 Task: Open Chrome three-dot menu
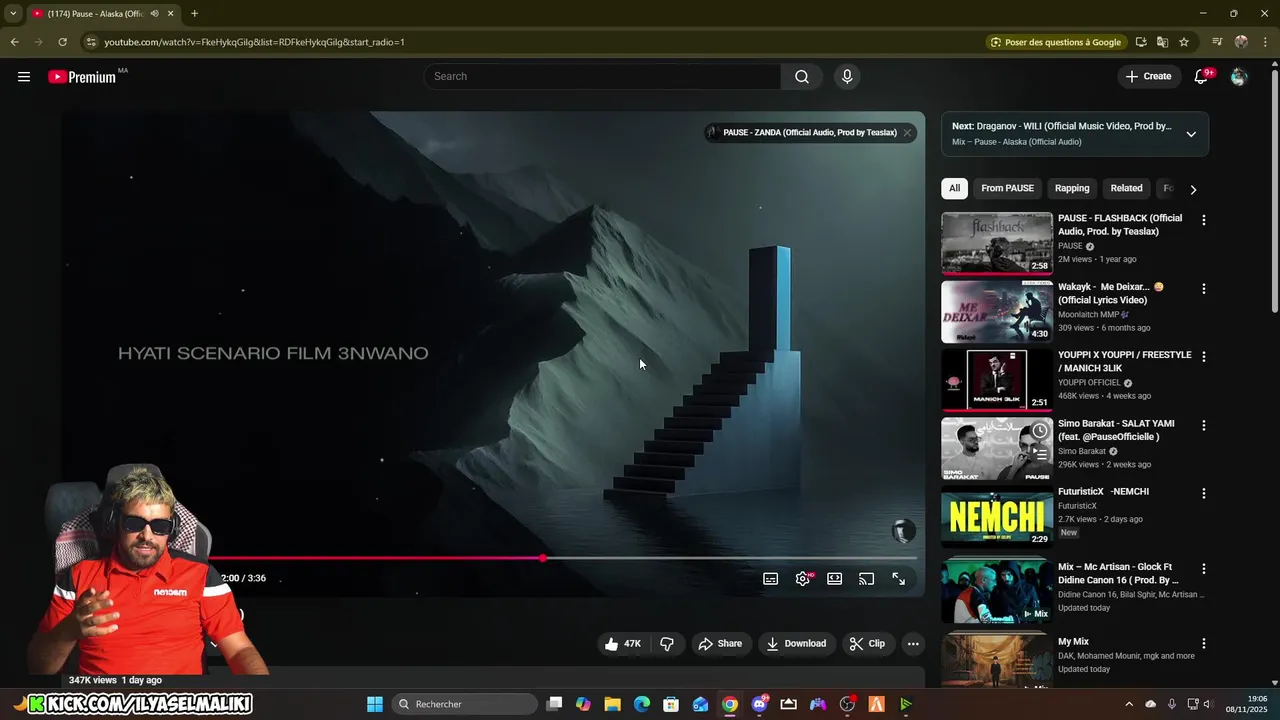[1264, 42]
